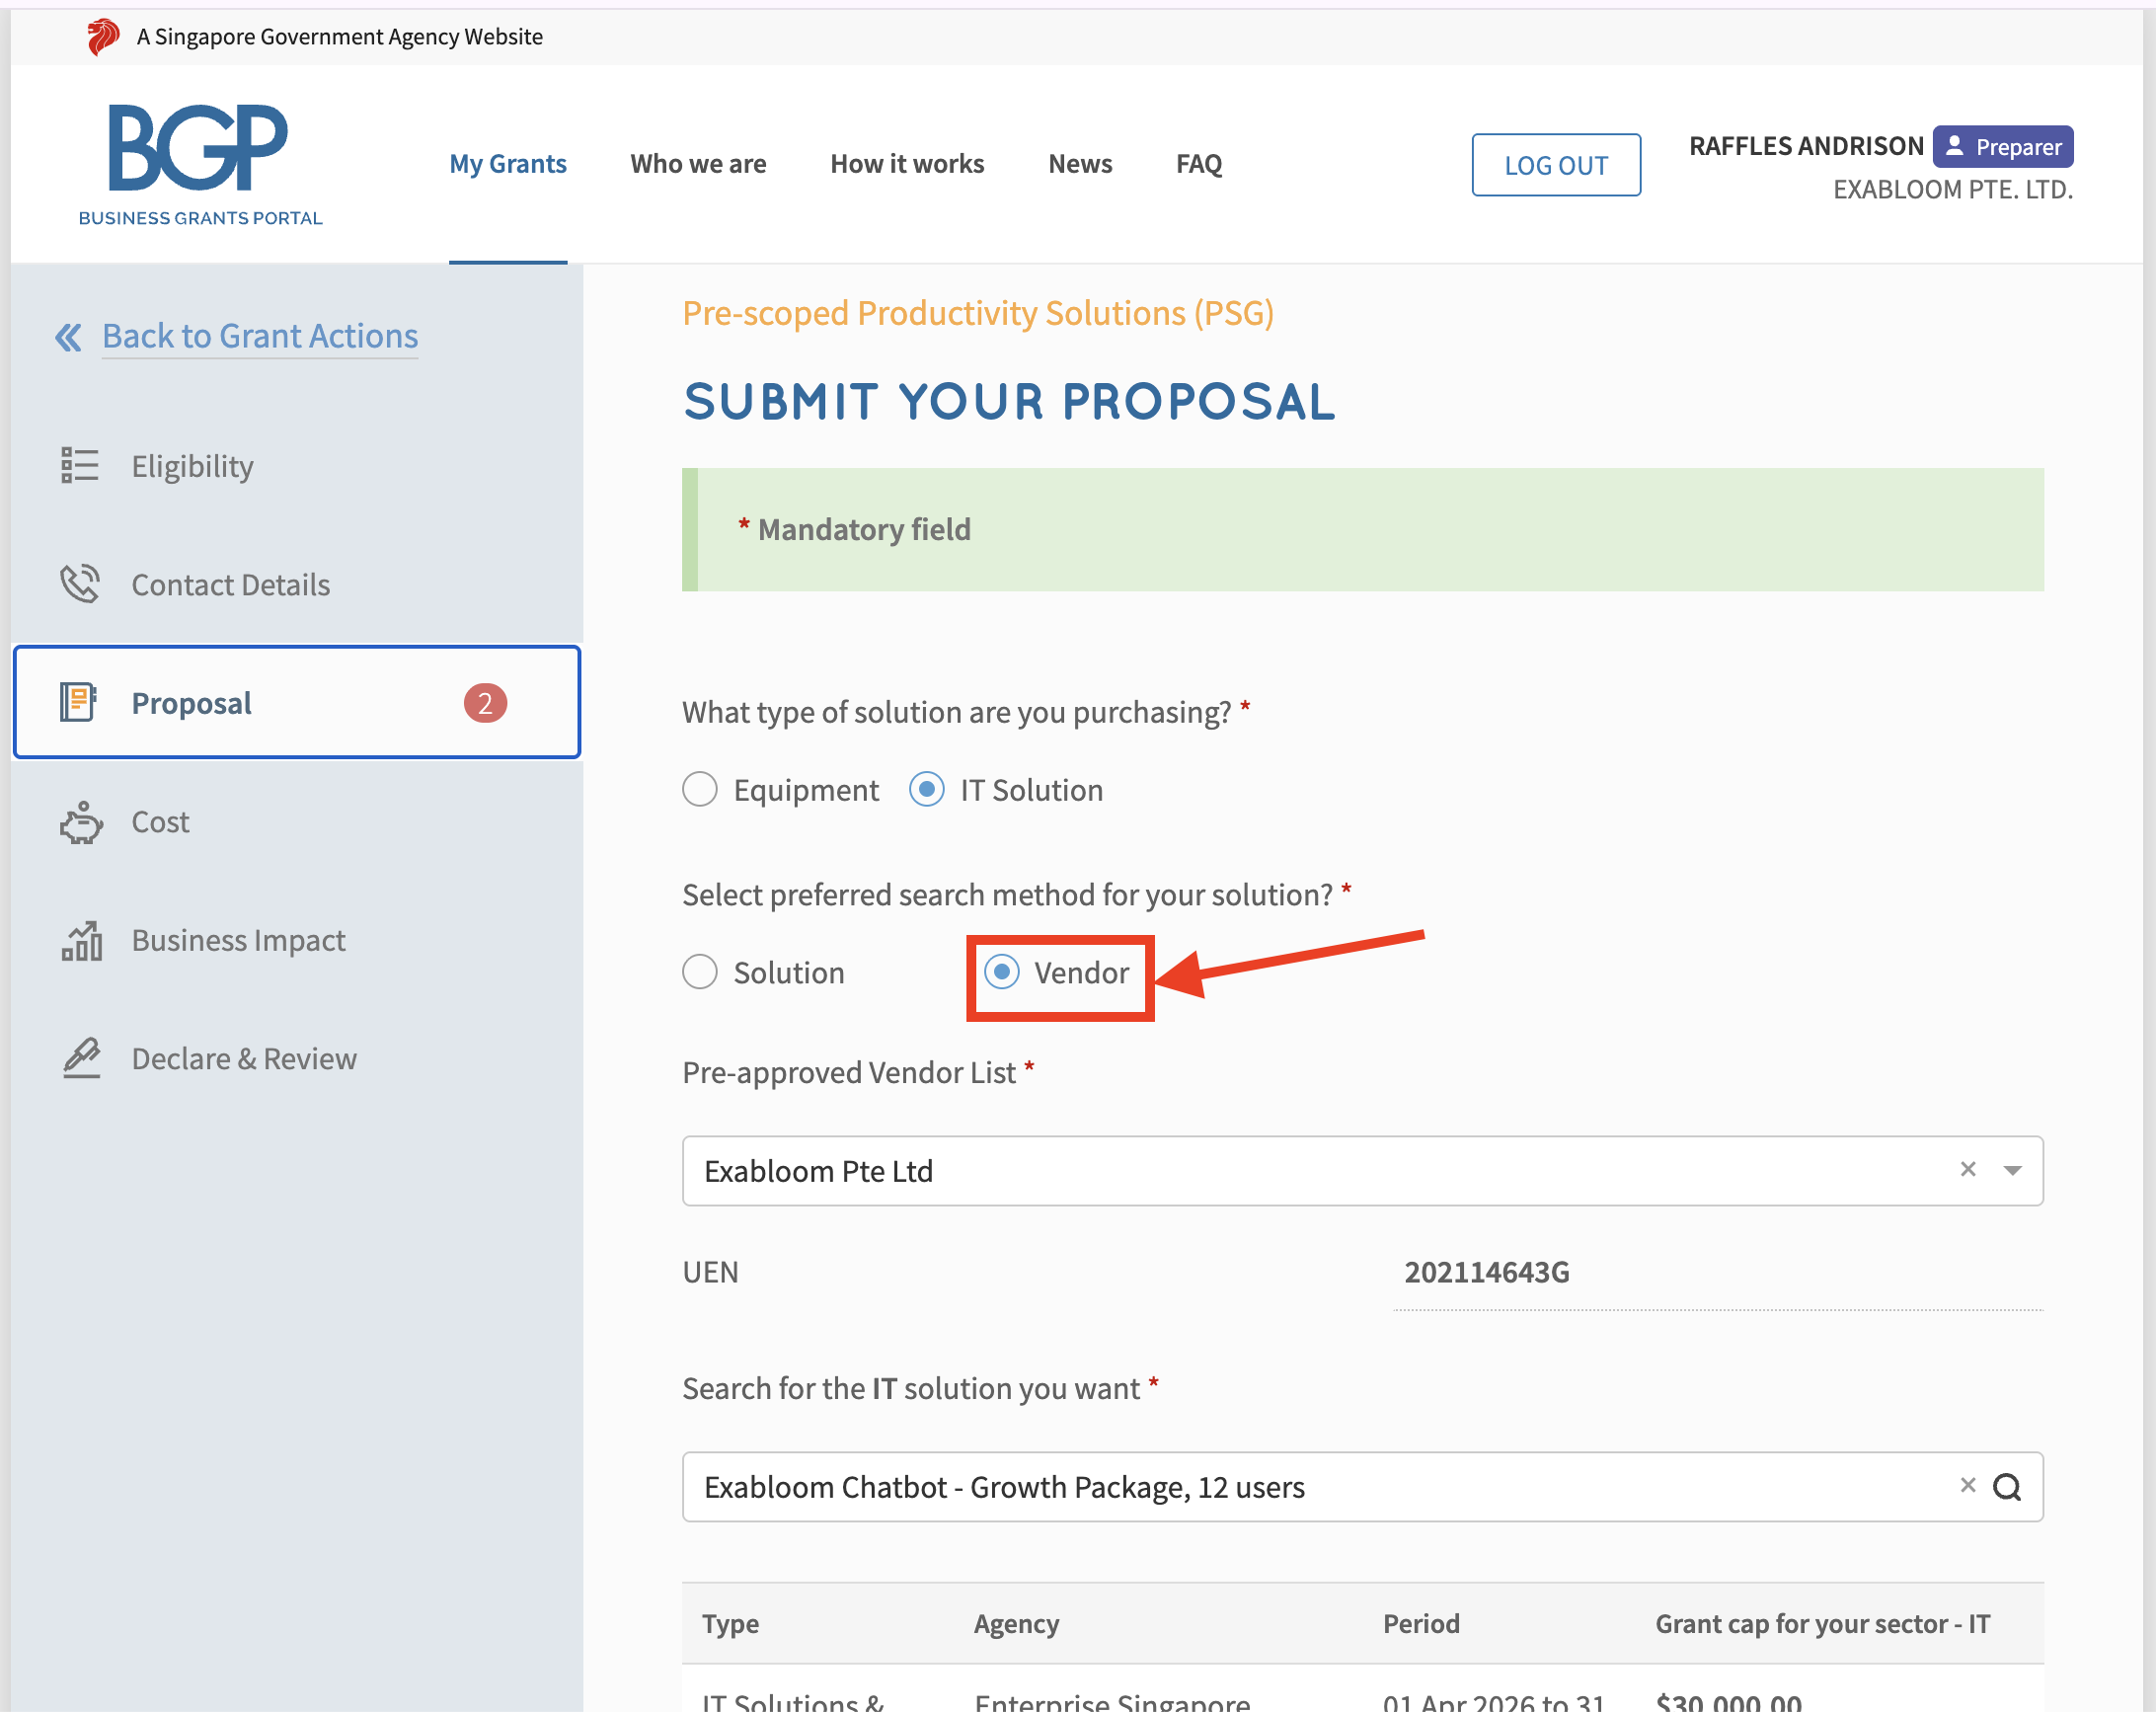Open the News page
The width and height of the screenshot is (2156, 1712).
(x=1080, y=164)
